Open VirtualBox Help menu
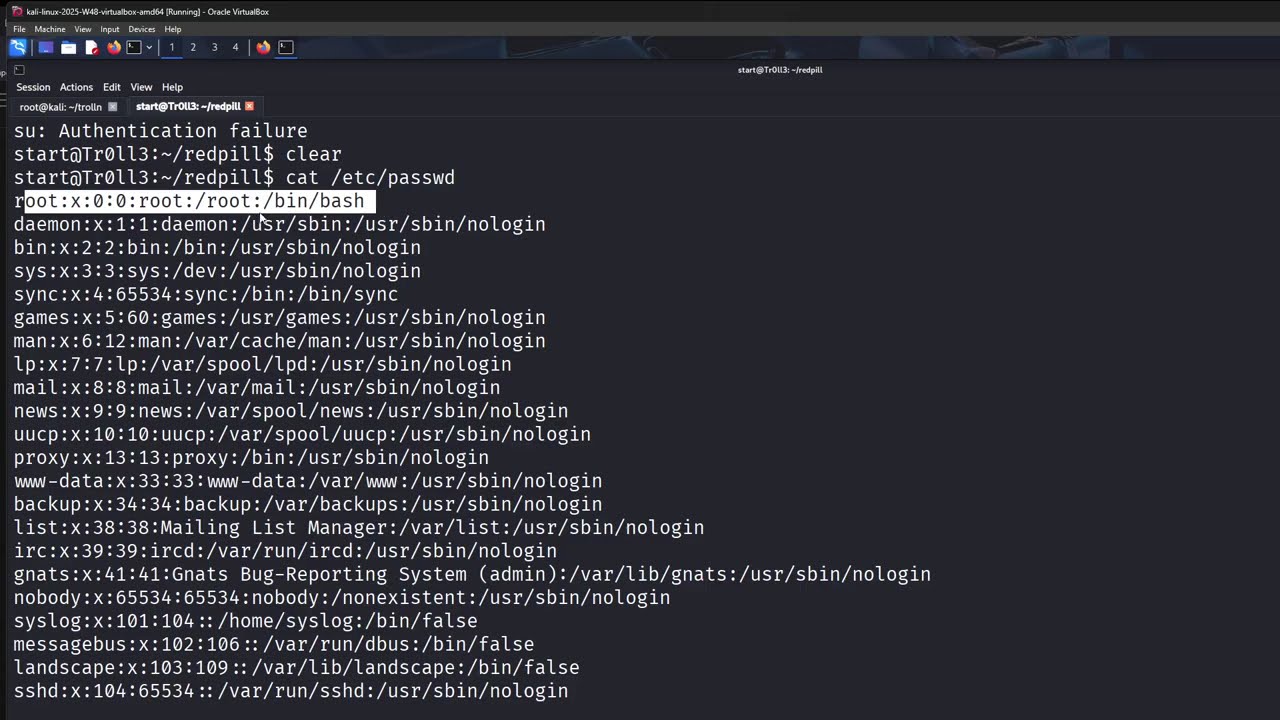Screen dimensions: 1280x720 [173, 29]
